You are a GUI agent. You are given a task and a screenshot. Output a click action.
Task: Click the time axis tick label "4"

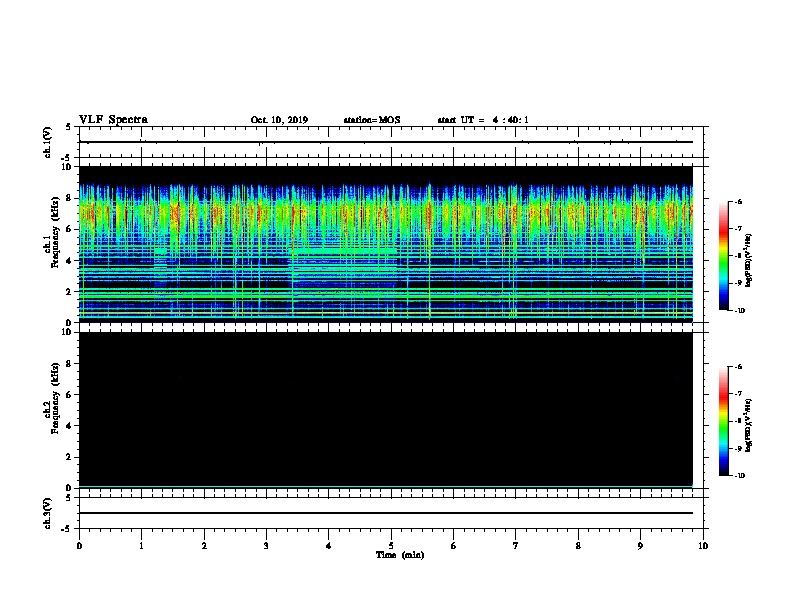(x=329, y=546)
